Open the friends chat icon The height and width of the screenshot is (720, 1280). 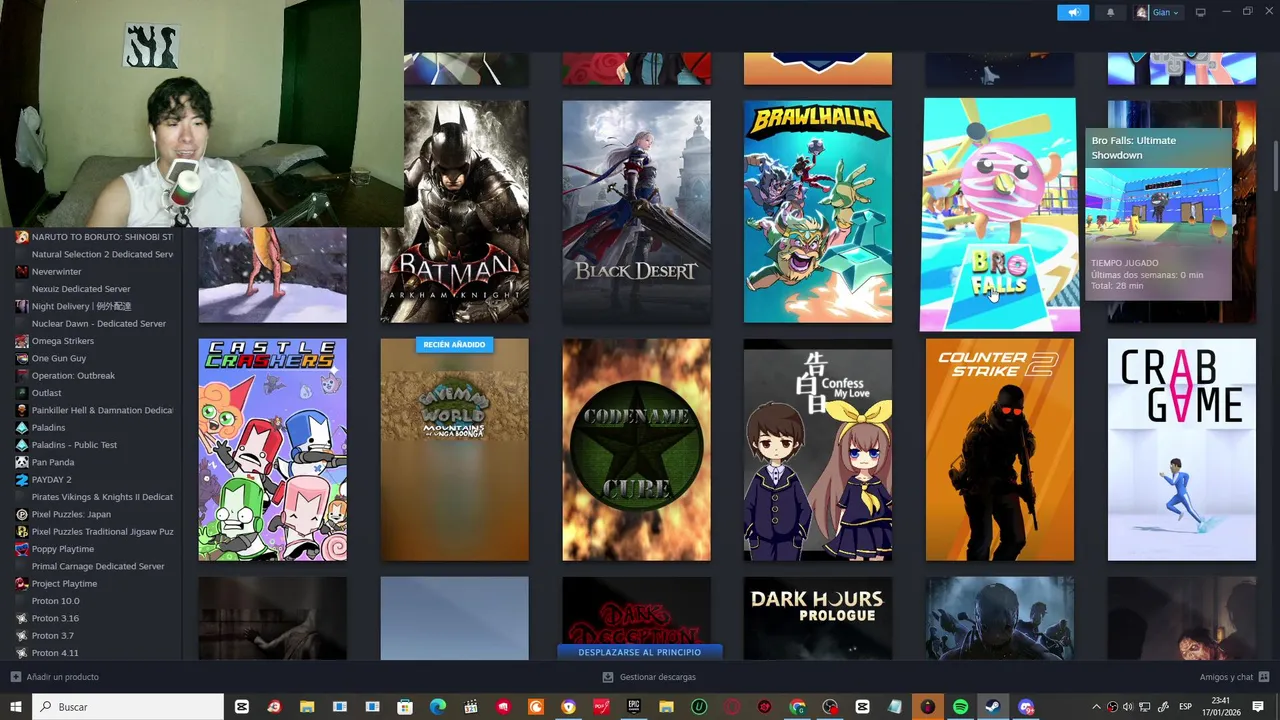pos(1264,677)
